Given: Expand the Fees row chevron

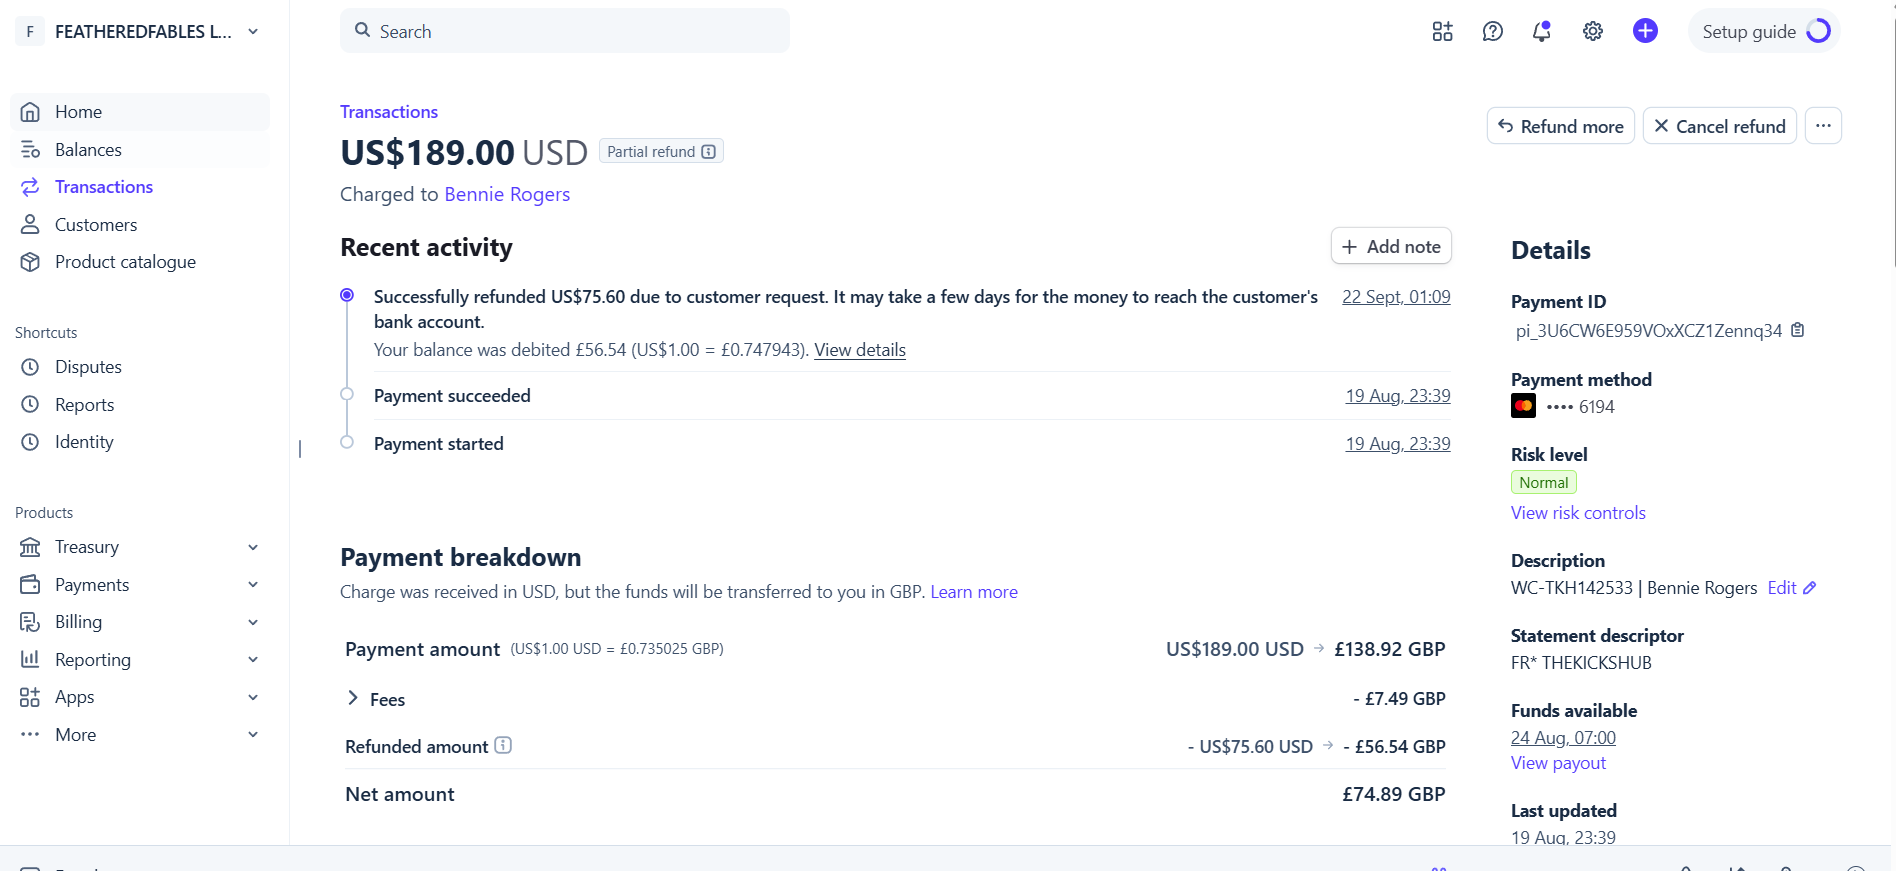Looking at the screenshot, I should [352, 698].
